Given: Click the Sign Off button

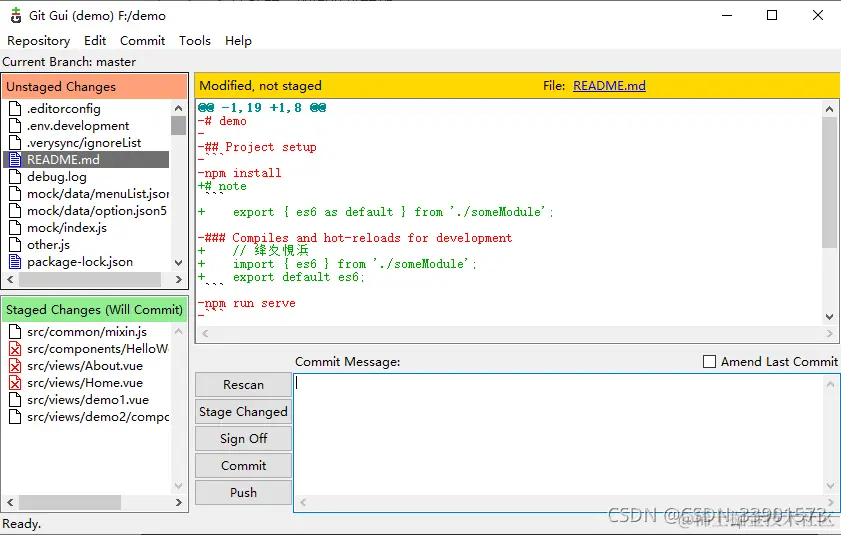Looking at the screenshot, I should click(244, 438).
